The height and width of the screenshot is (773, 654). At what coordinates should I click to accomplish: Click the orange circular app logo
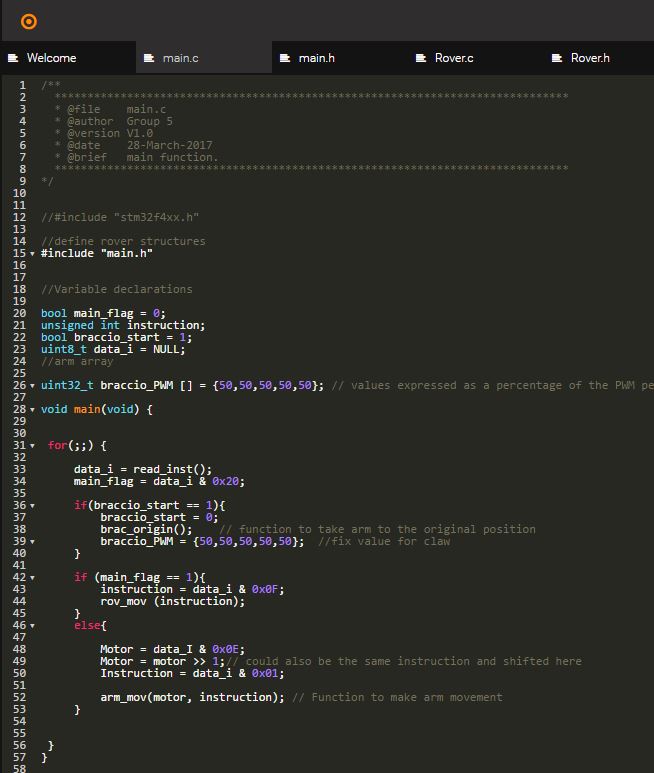click(28, 21)
